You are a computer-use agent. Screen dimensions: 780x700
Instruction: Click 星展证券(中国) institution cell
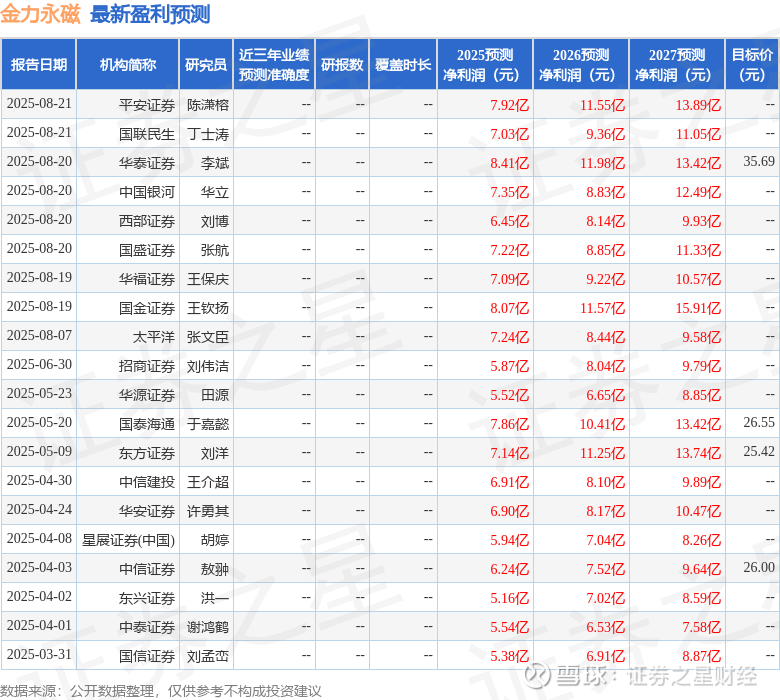click(128, 540)
